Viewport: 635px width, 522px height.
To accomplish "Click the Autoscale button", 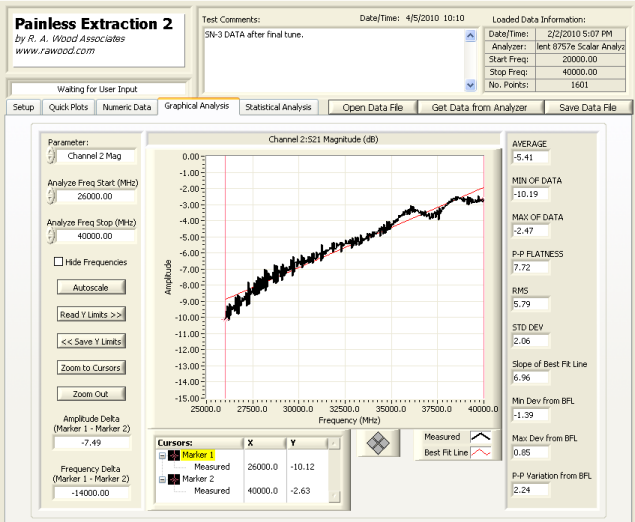I will [91, 288].
